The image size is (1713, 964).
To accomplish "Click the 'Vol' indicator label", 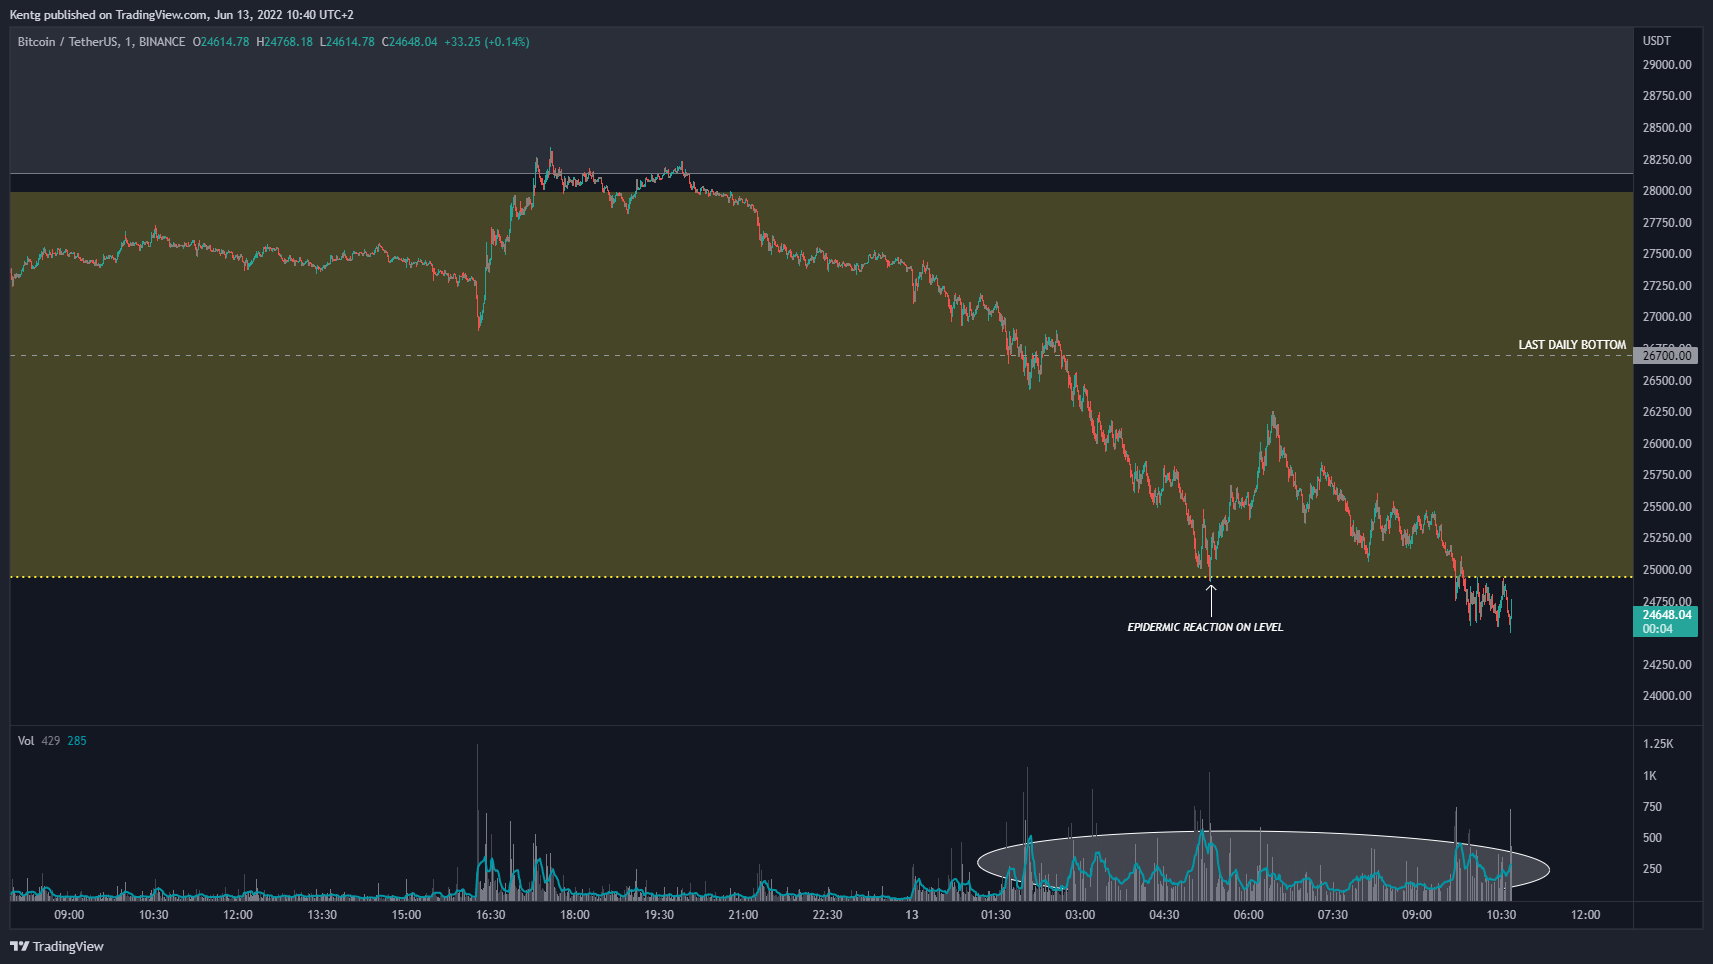I will click(x=26, y=741).
